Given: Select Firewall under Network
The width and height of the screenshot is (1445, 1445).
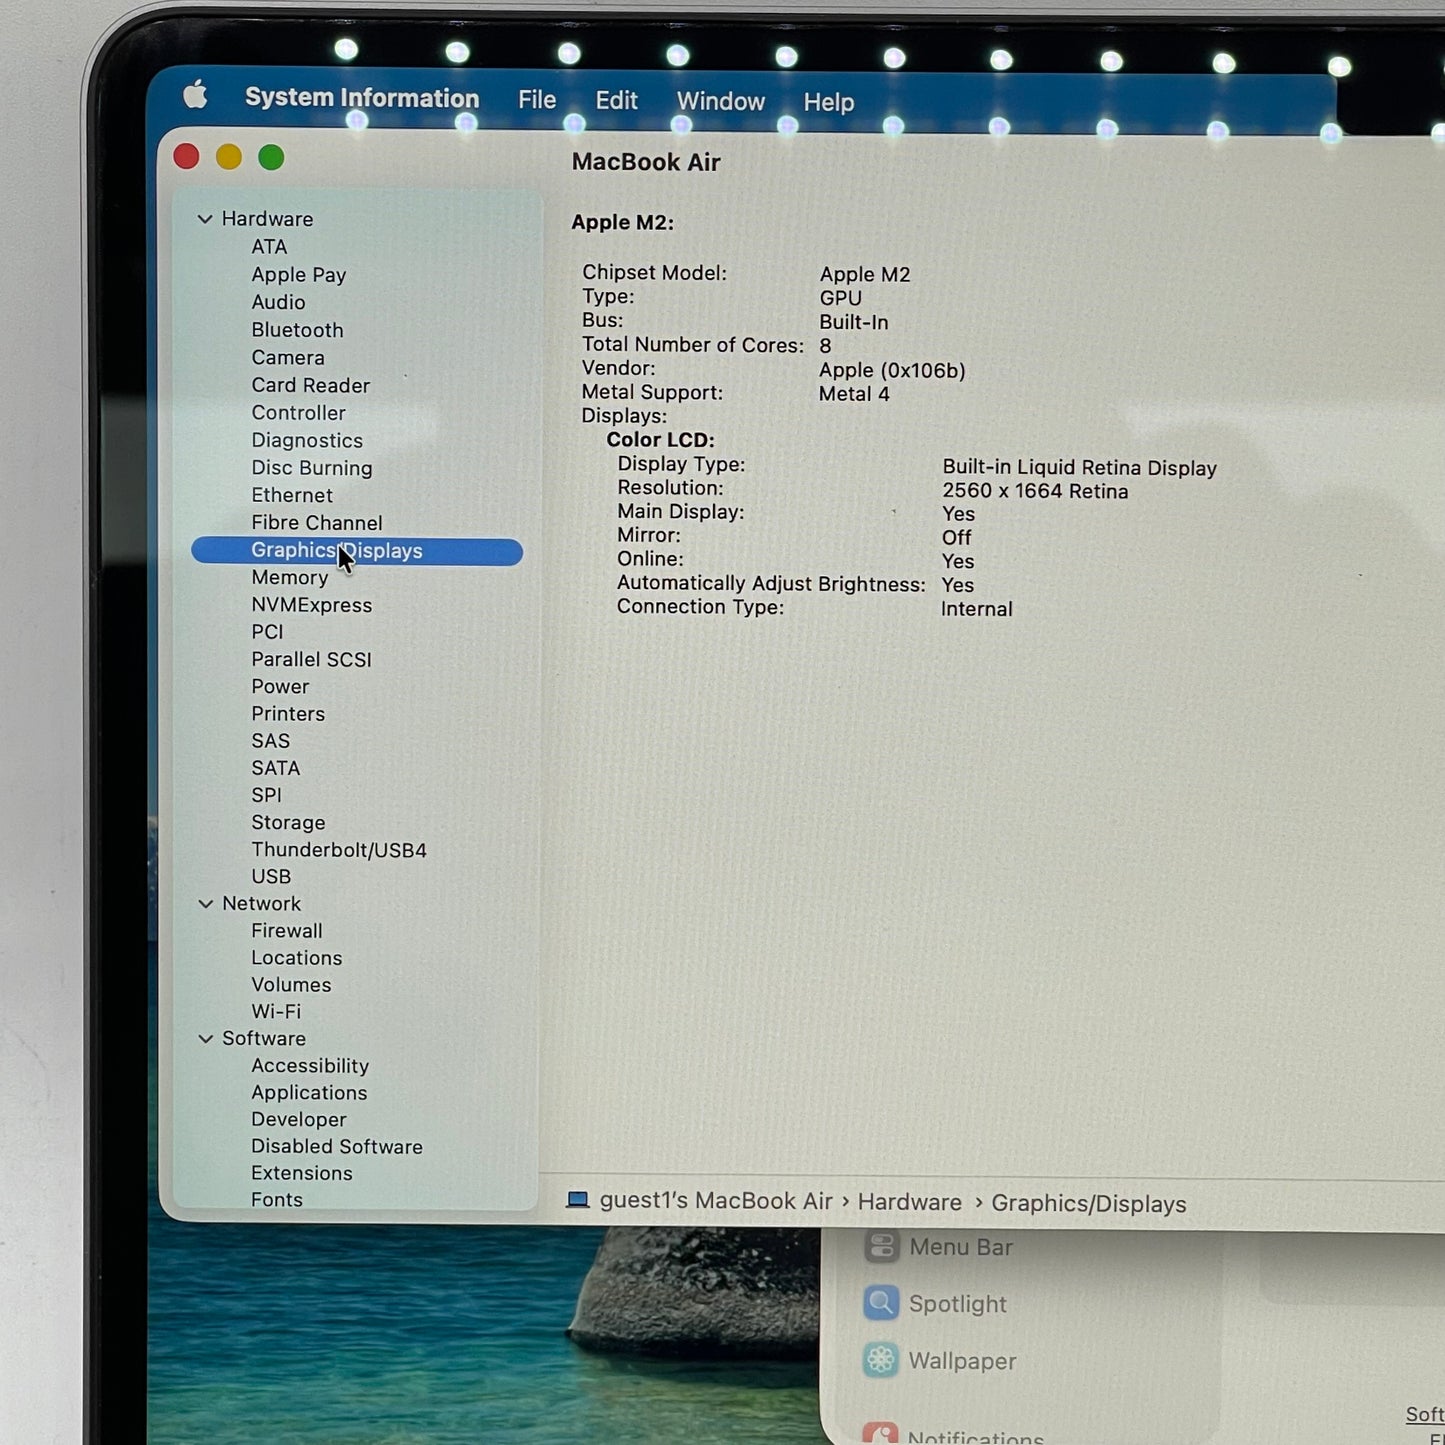Looking at the screenshot, I should click(x=287, y=931).
